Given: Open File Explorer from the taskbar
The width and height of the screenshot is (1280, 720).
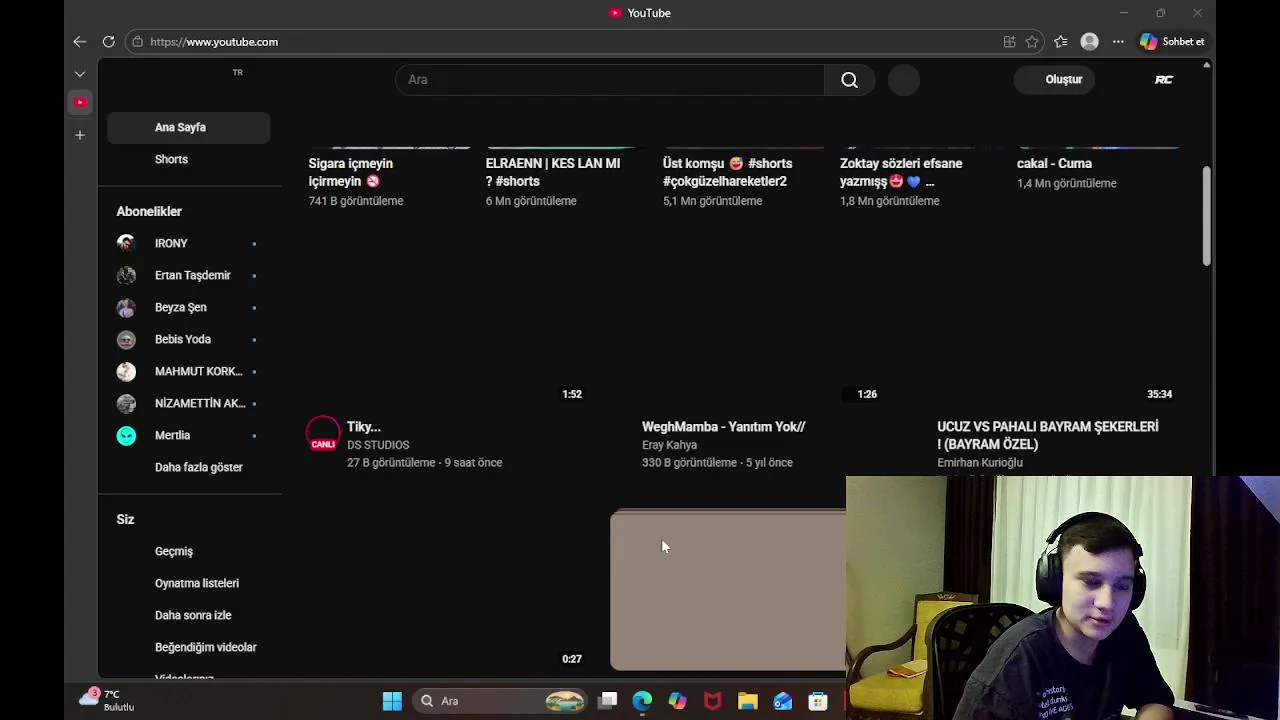Looking at the screenshot, I should coord(747,701).
